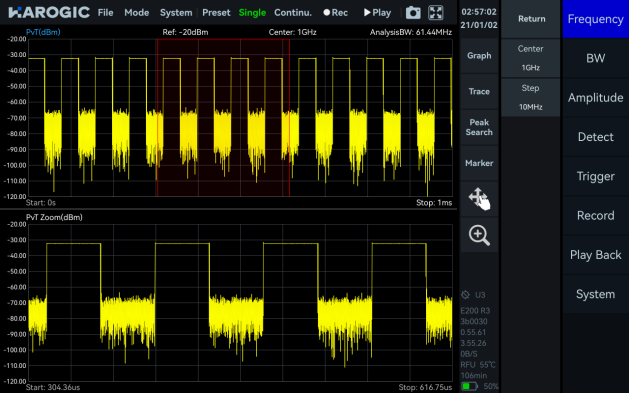The width and height of the screenshot is (629, 393).
Task: Open the System menu in top bar
Action: 176,13
